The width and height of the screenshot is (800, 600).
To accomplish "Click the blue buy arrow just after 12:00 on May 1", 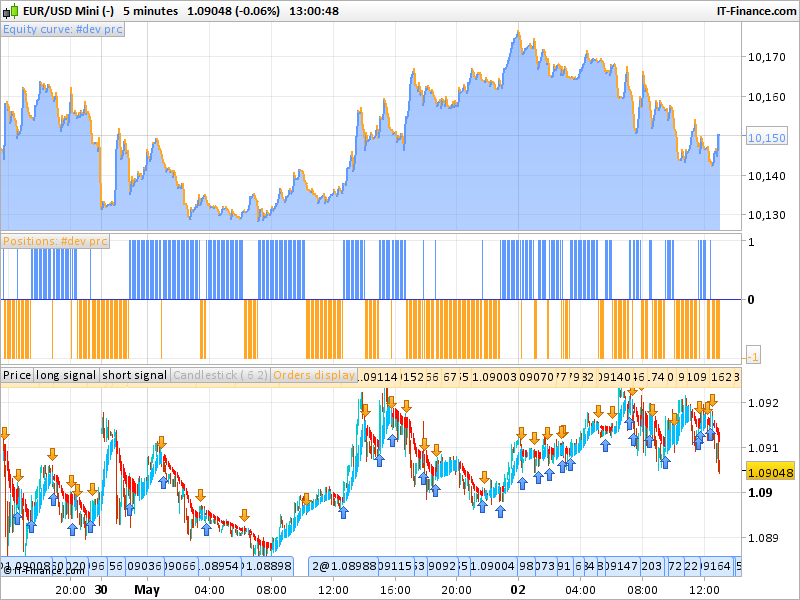I will click(x=343, y=512).
